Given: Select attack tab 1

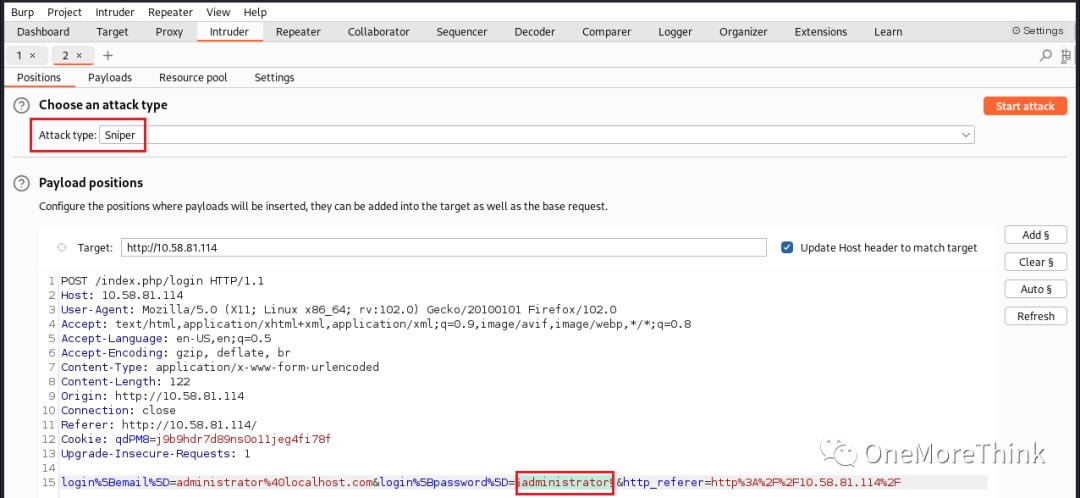Looking at the screenshot, I should [19, 56].
